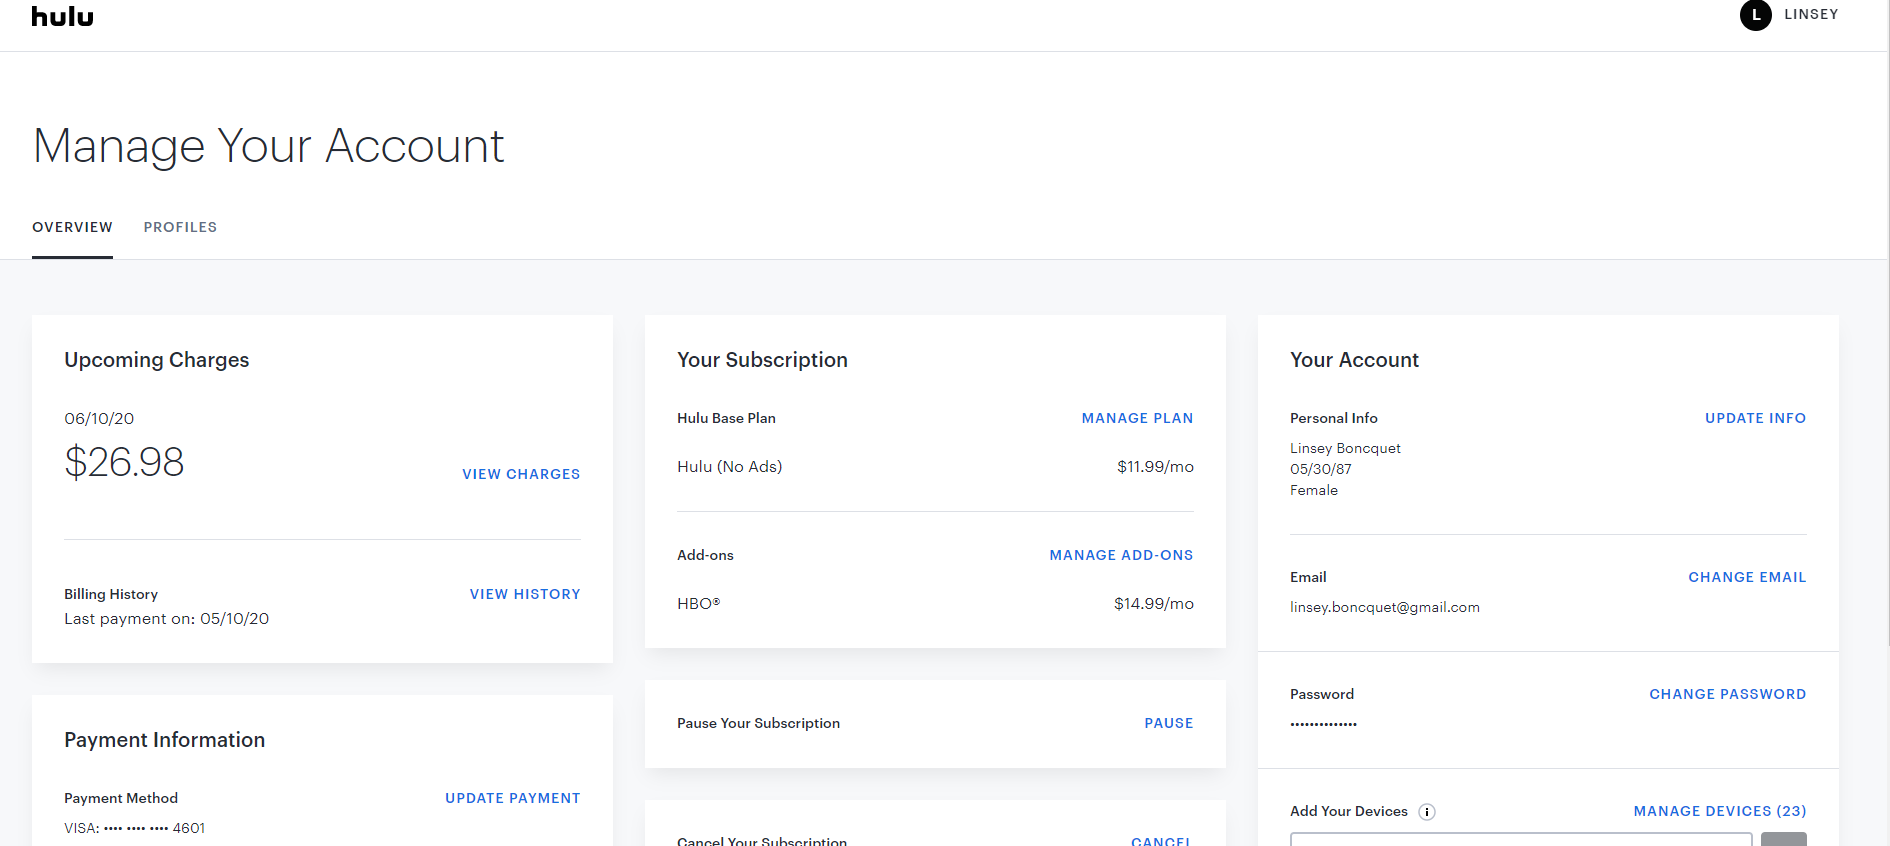This screenshot has width=1890, height=846.
Task: Click the email linsey.boncquet@gmail.com
Action: pyautogui.click(x=1385, y=607)
